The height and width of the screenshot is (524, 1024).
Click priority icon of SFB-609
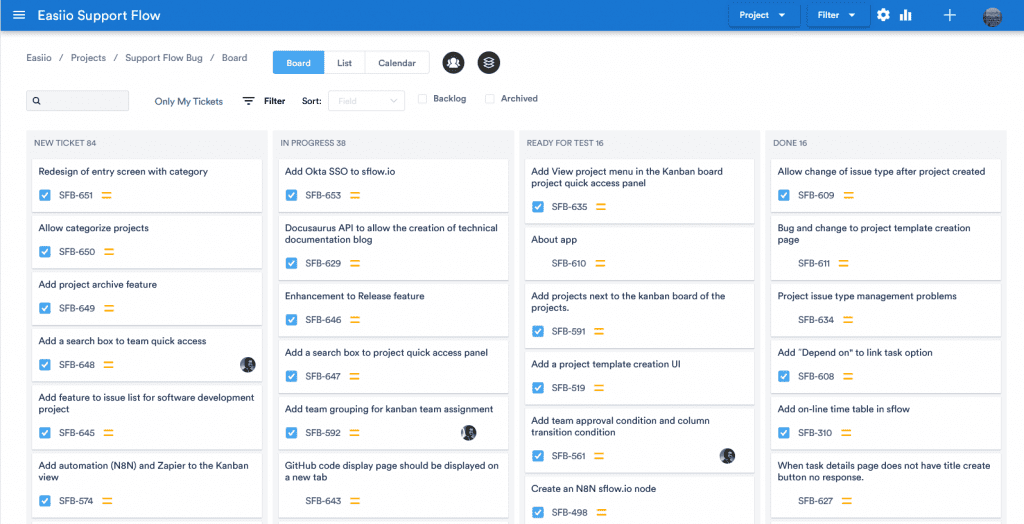click(x=848, y=195)
